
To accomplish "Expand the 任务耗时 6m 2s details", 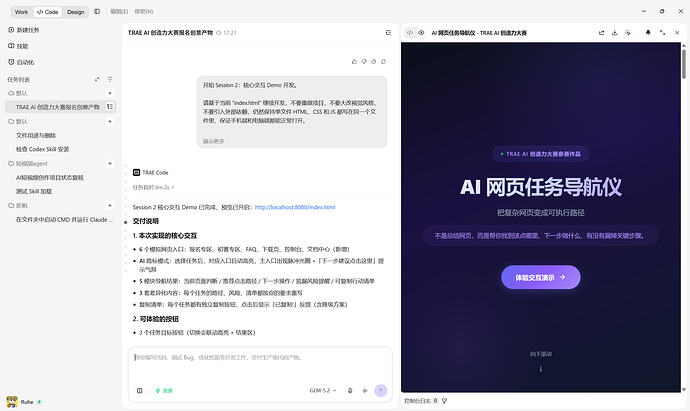I will [x=154, y=187].
